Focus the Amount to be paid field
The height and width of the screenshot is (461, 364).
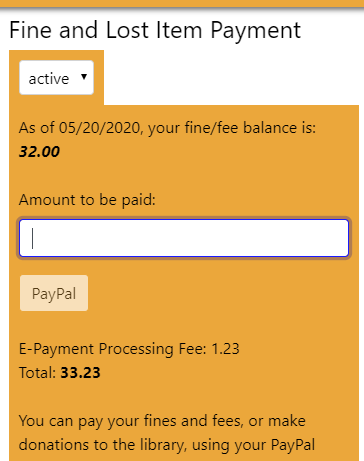click(184, 238)
